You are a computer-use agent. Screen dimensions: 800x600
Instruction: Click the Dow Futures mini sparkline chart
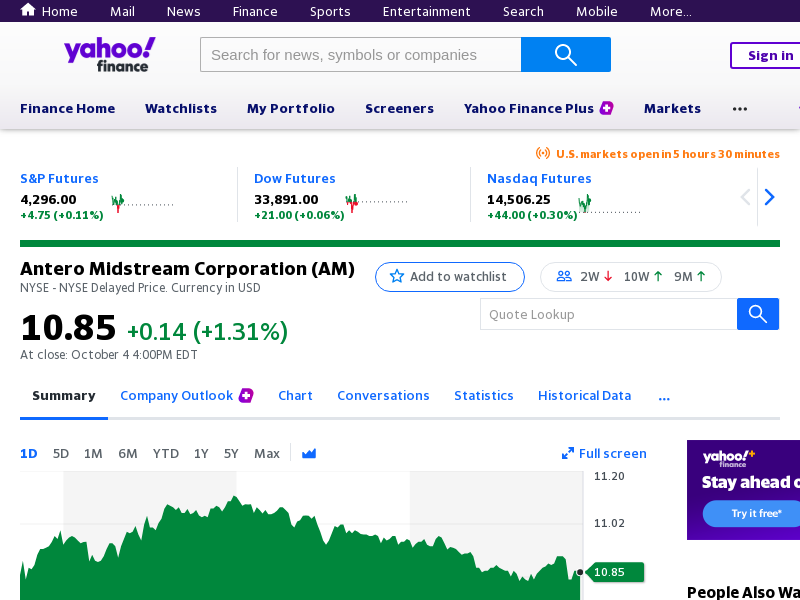click(376, 203)
